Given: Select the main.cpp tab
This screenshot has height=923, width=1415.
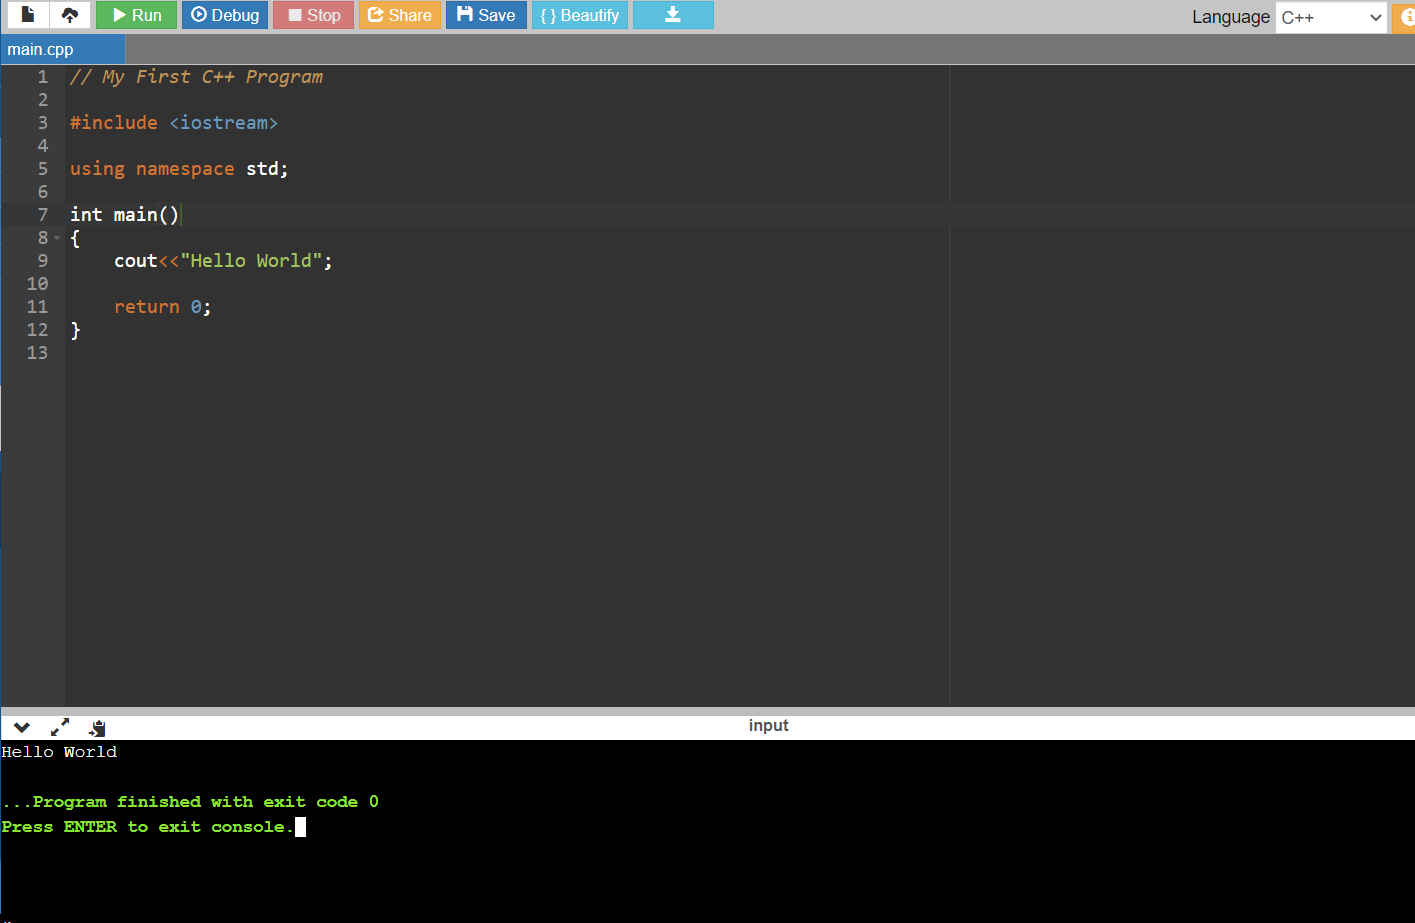Looking at the screenshot, I should 62,49.
